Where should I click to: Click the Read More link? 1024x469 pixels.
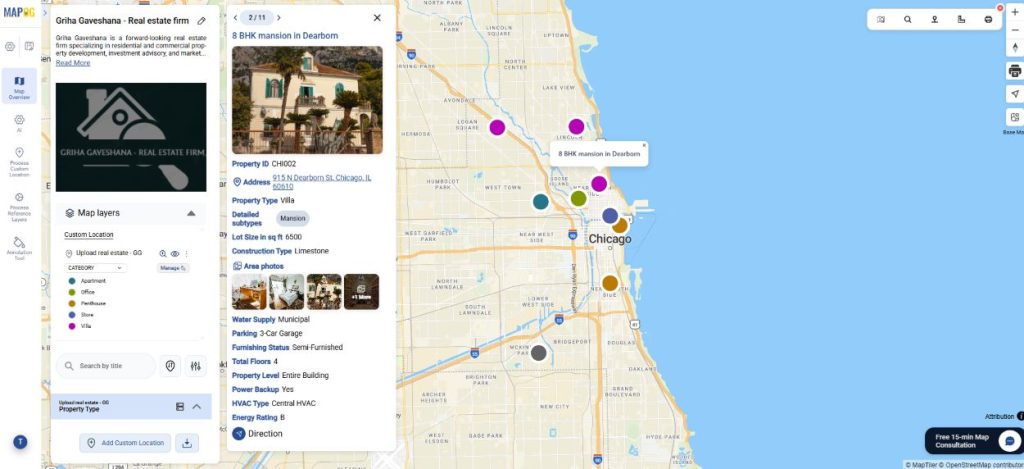coord(72,63)
